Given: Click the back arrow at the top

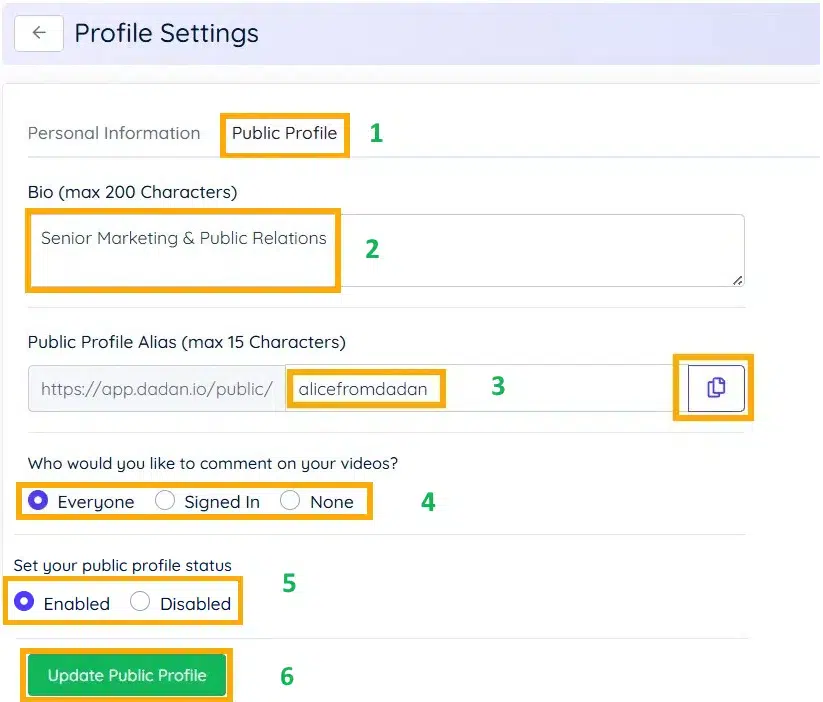Looking at the screenshot, I should (x=37, y=33).
